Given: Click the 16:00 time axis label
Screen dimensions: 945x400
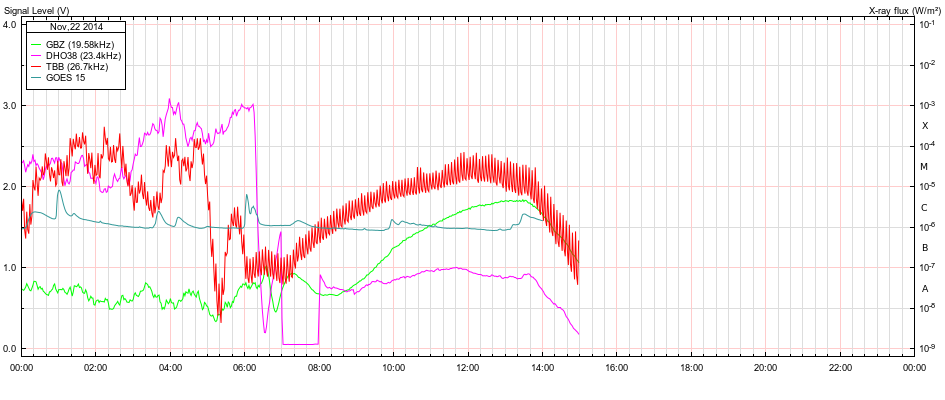Looking at the screenshot, I should pyautogui.click(x=617, y=367).
